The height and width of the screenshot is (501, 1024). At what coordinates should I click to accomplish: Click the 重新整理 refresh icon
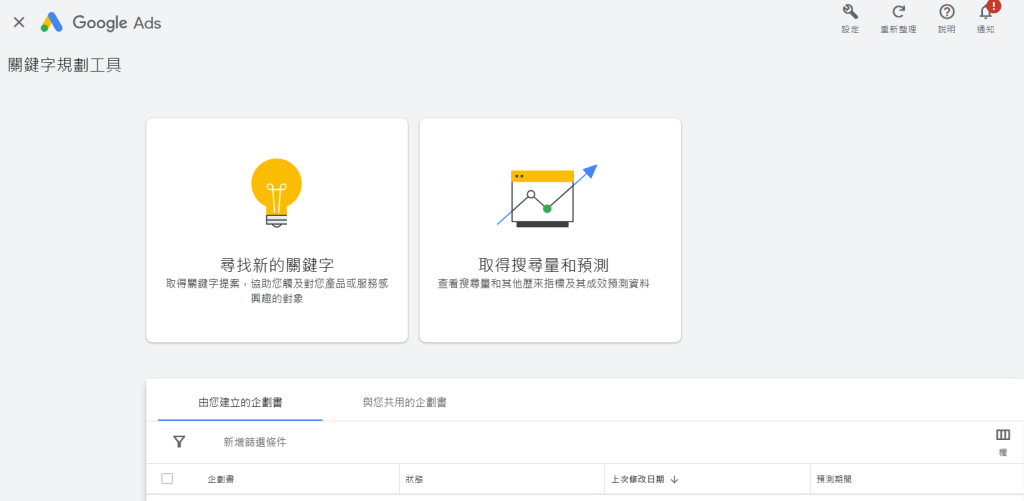tap(899, 12)
